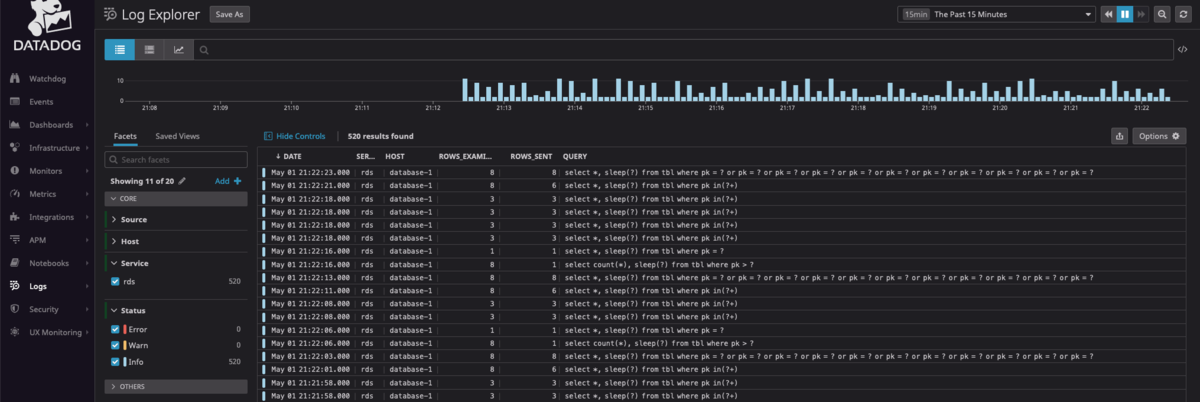The width and height of the screenshot is (1200, 402).
Task: Toggle the Info status checkbox
Action: point(115,361)
